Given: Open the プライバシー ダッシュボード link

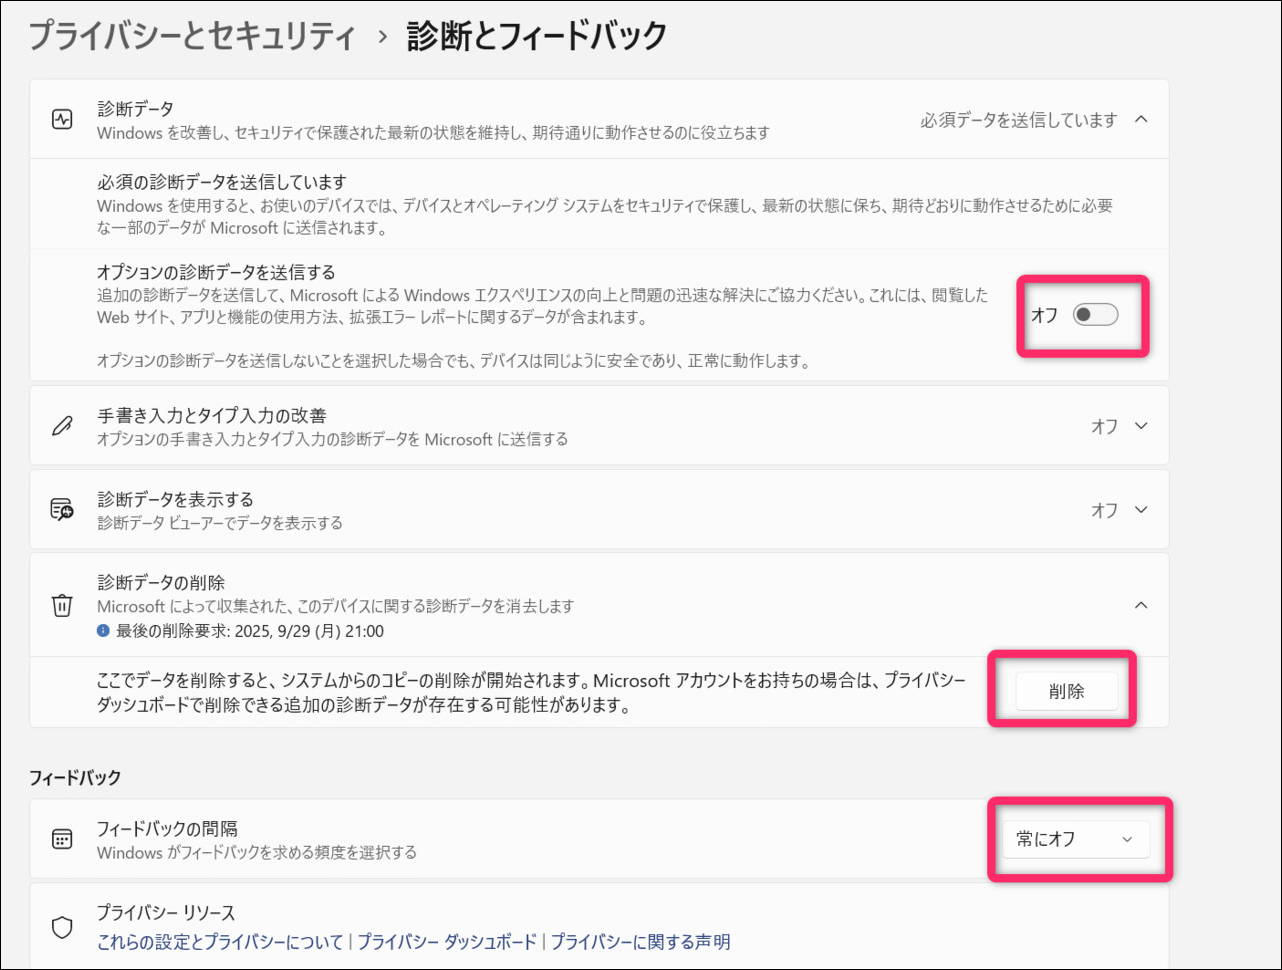Looking at the screenshot, I should 447,942.
